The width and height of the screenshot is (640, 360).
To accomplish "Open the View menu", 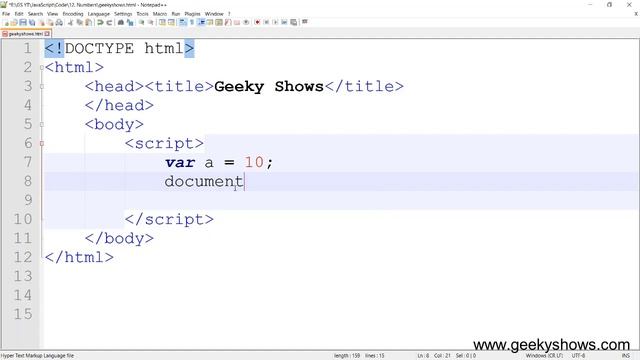I will (52, 14).
